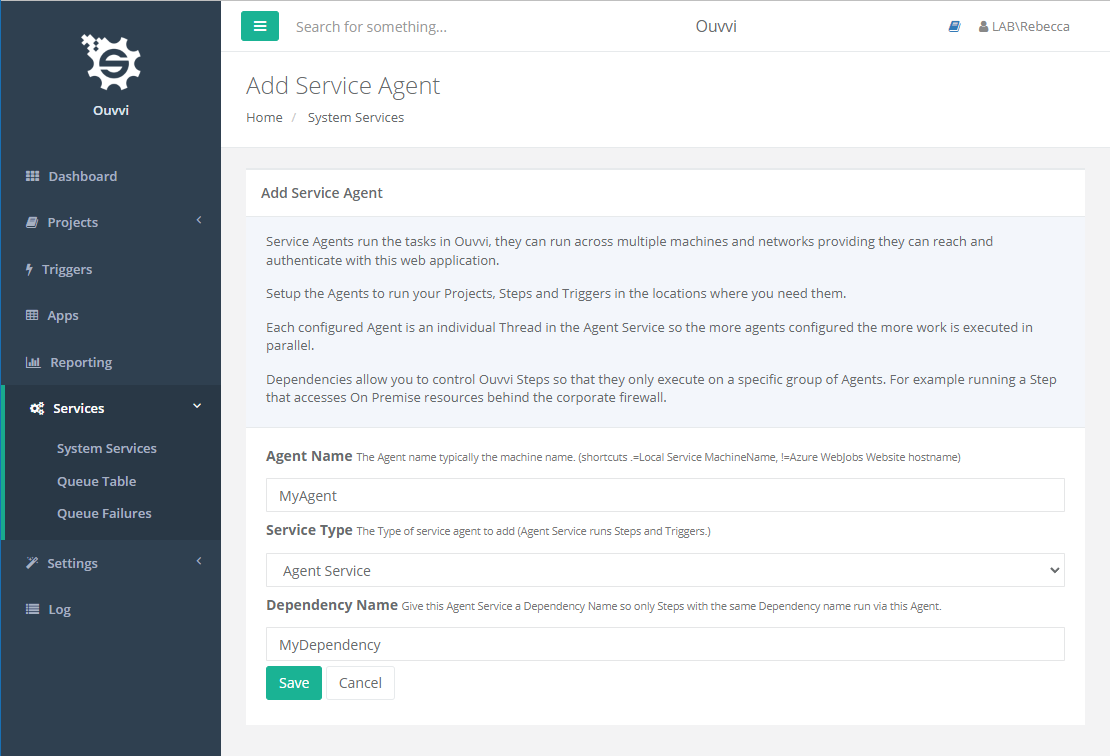The width and height of the screenshot is (1110, 756).
Task: Click the Dashboard grid icon
Action: tap(33, 176)
